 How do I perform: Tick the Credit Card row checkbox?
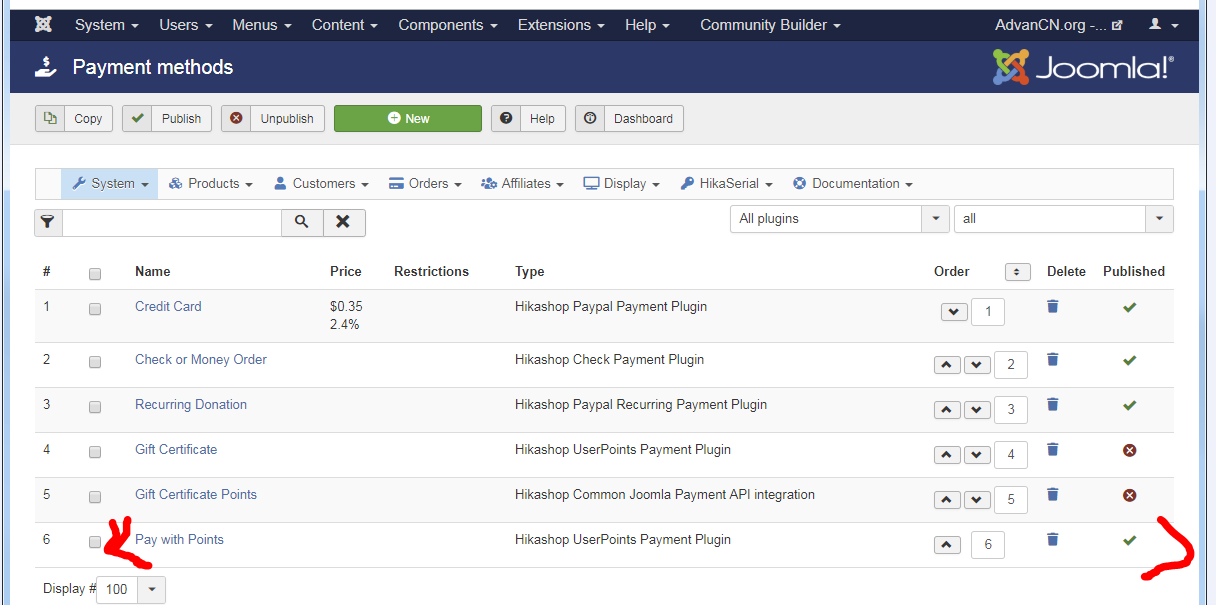tap(95, 309)
